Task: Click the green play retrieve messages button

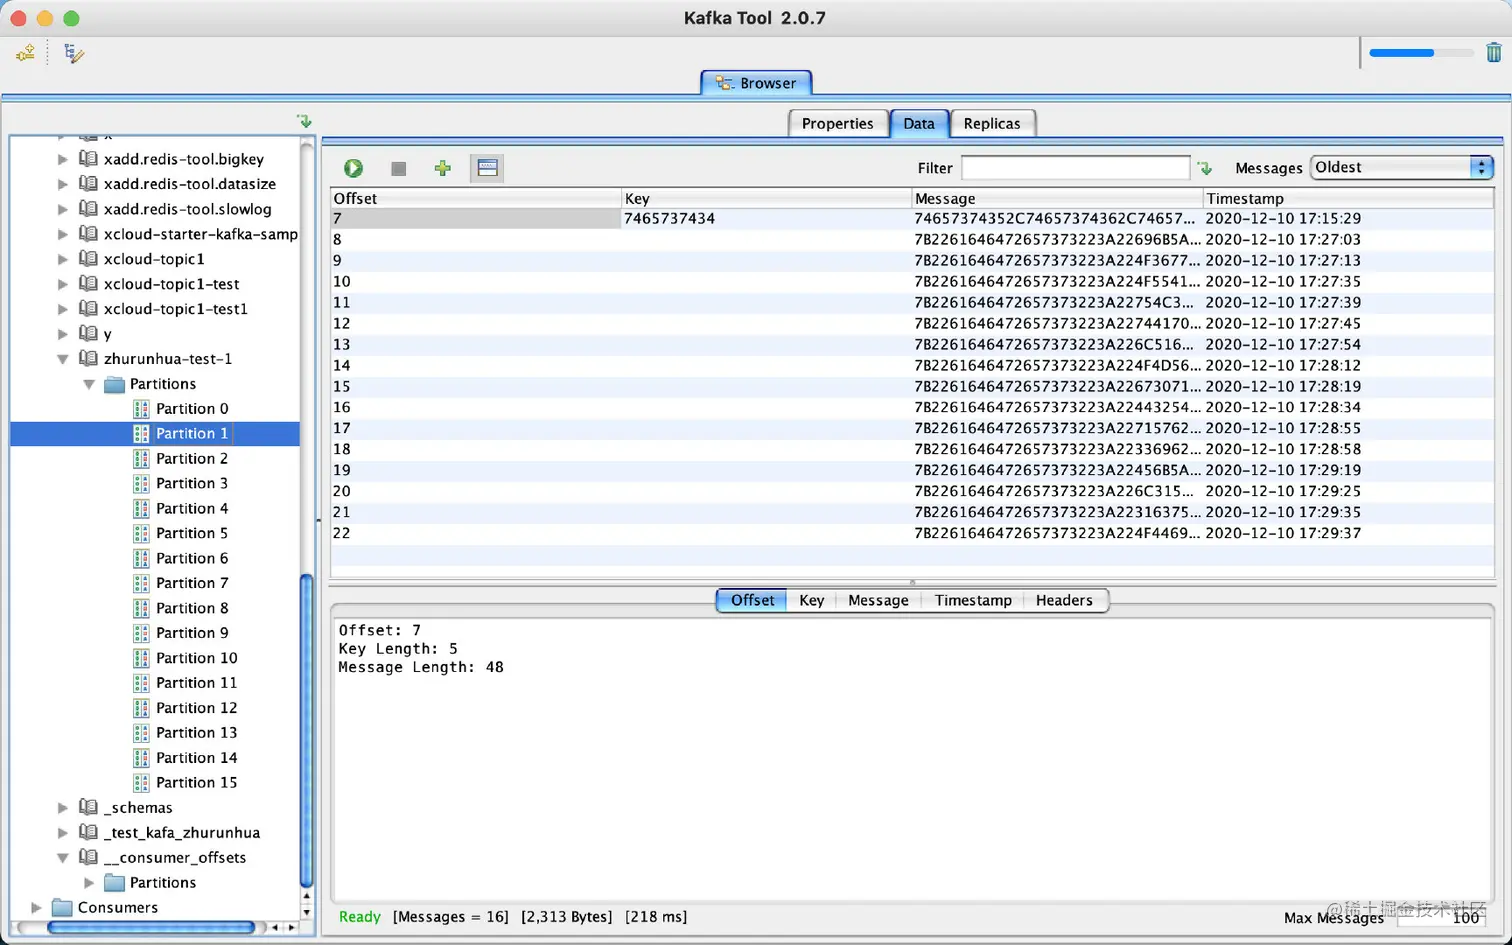Action: (x=353, y=168)
